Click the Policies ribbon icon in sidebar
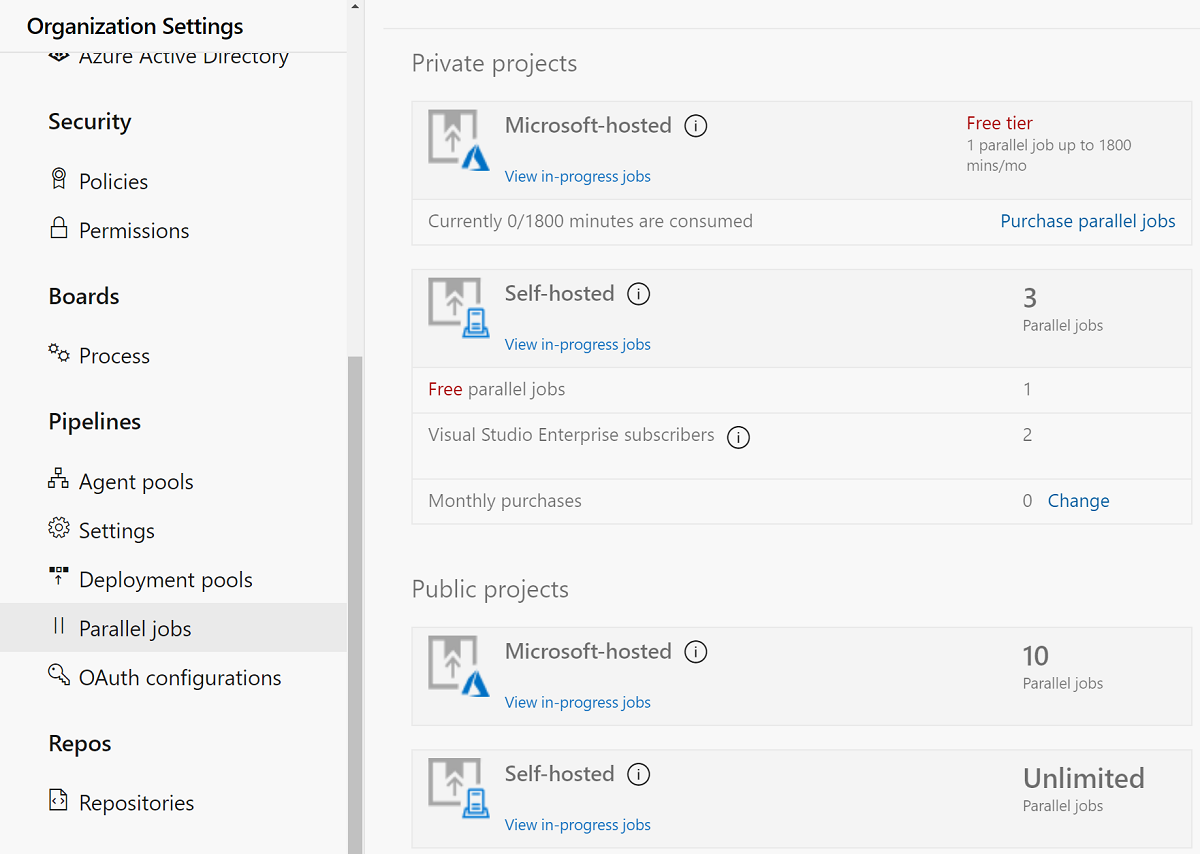Image resolution: width=1200 pixels, height=854 pixels. [x=59, y=179]
